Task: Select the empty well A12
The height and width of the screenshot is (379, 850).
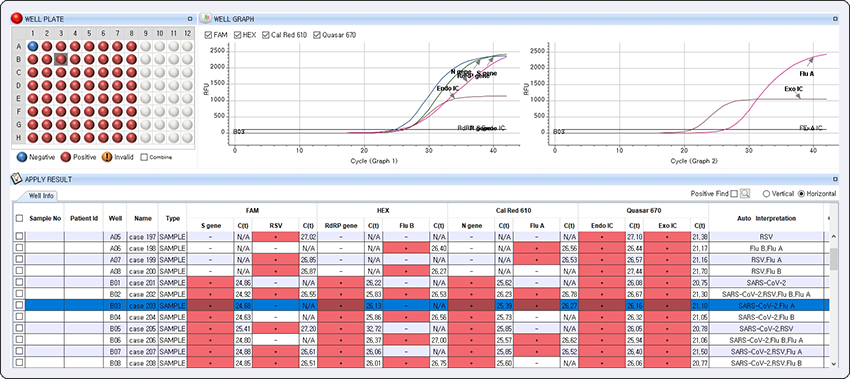Action: [x=187, y=46]
